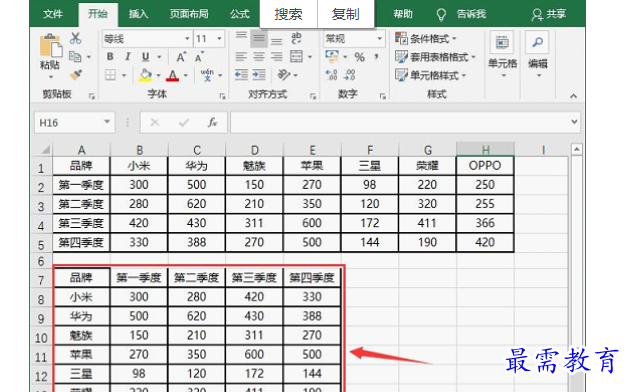Switch to the 帮助 tab
Viewport: 627px width, 392px height.
(x=403, y=14)
